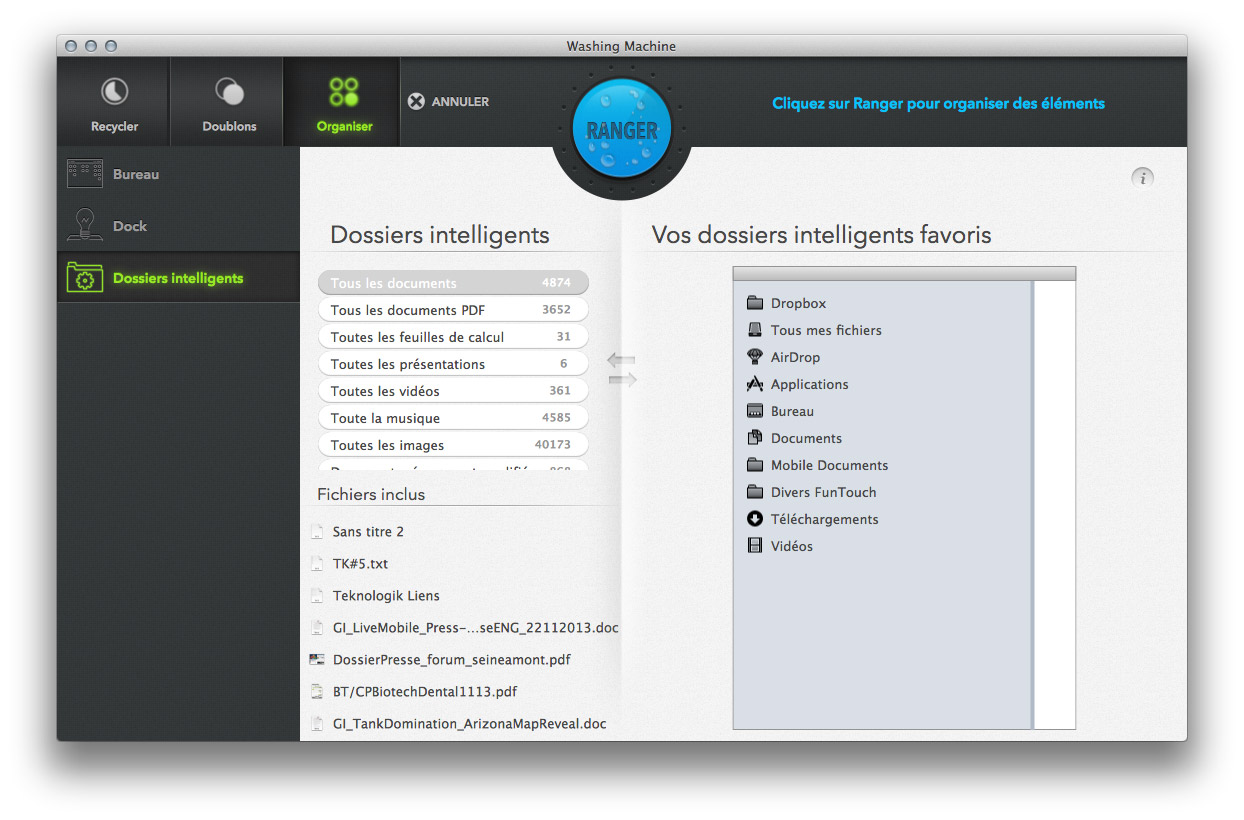Select Dock in the sidebar
1244x820 pixels.
tap(179, 226)
